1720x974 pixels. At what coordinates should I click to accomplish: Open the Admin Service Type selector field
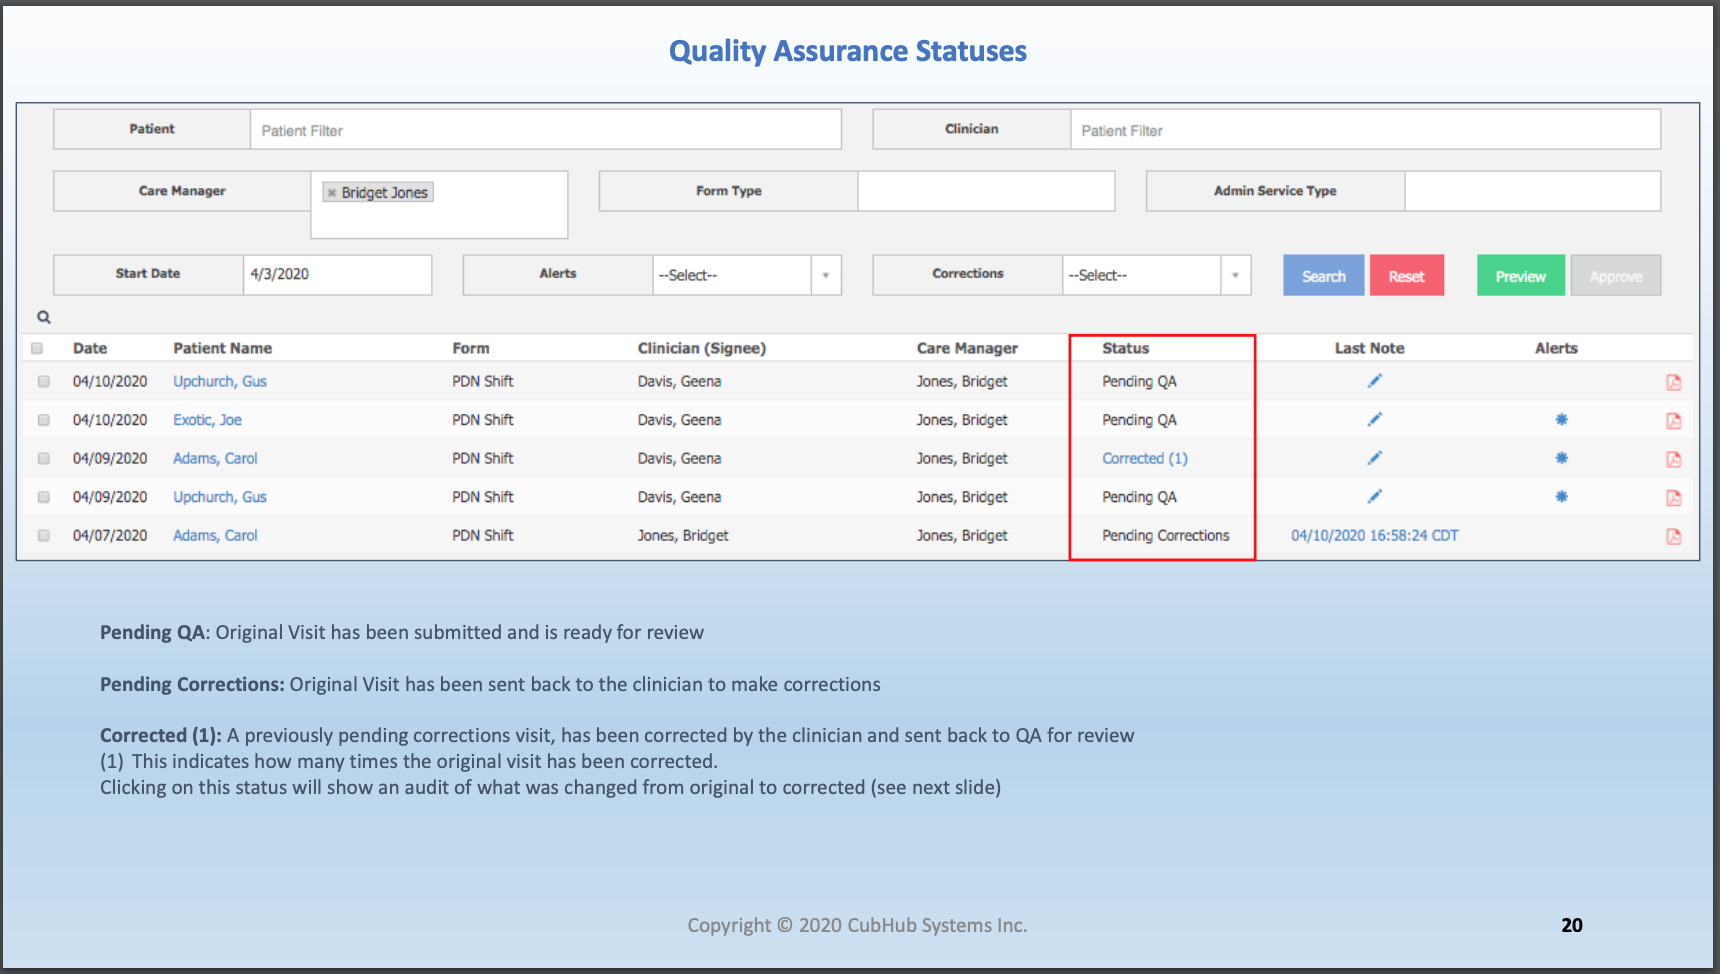tap(1532, 191)
